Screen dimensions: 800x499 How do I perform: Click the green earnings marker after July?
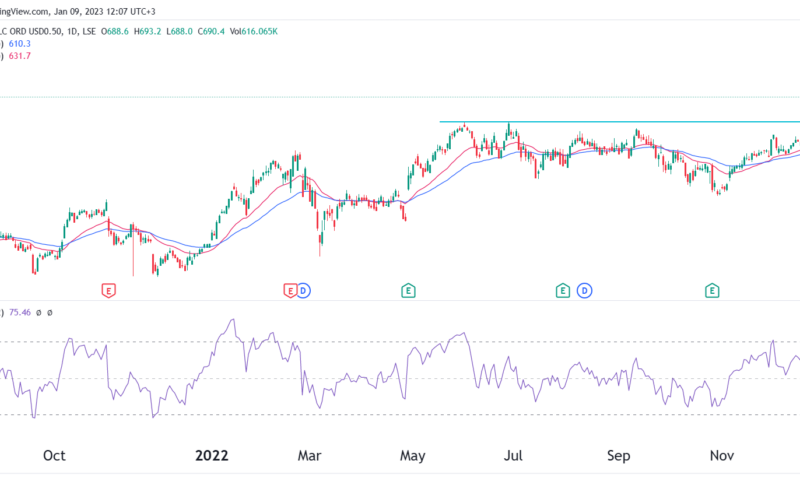(562, 291)
